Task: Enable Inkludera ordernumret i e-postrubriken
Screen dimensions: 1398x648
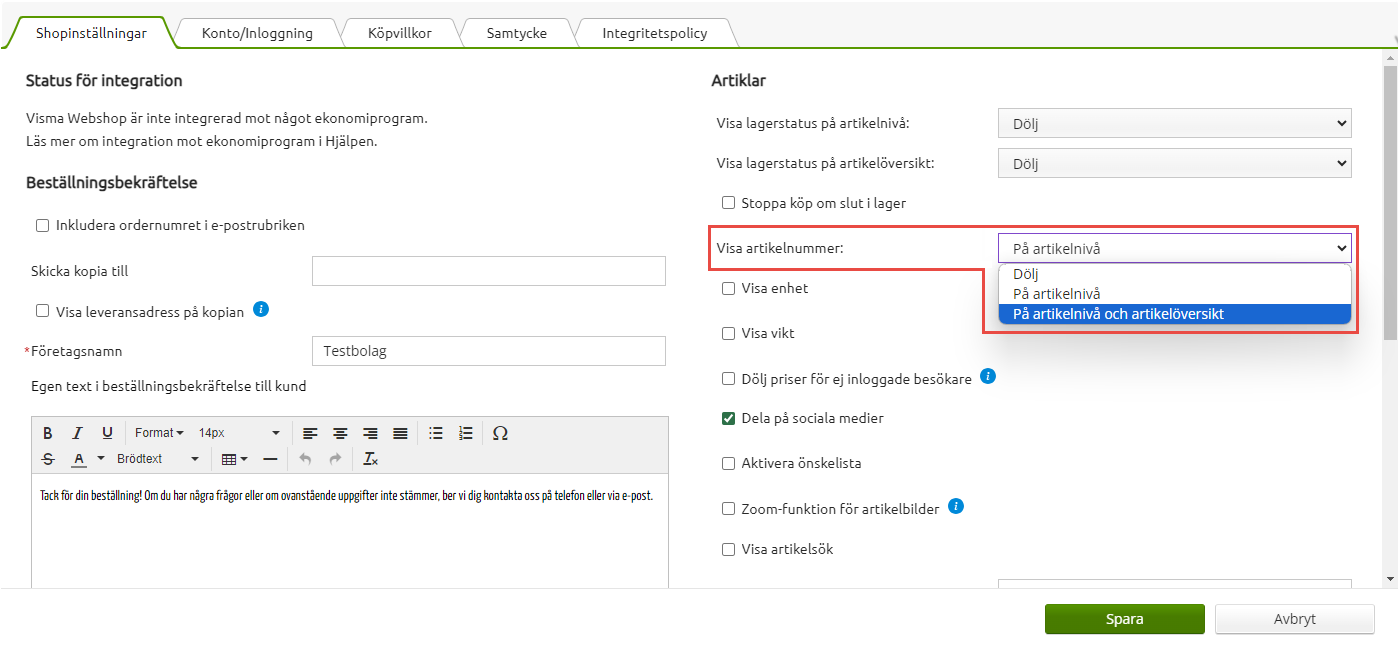Action: coord(42,226)
